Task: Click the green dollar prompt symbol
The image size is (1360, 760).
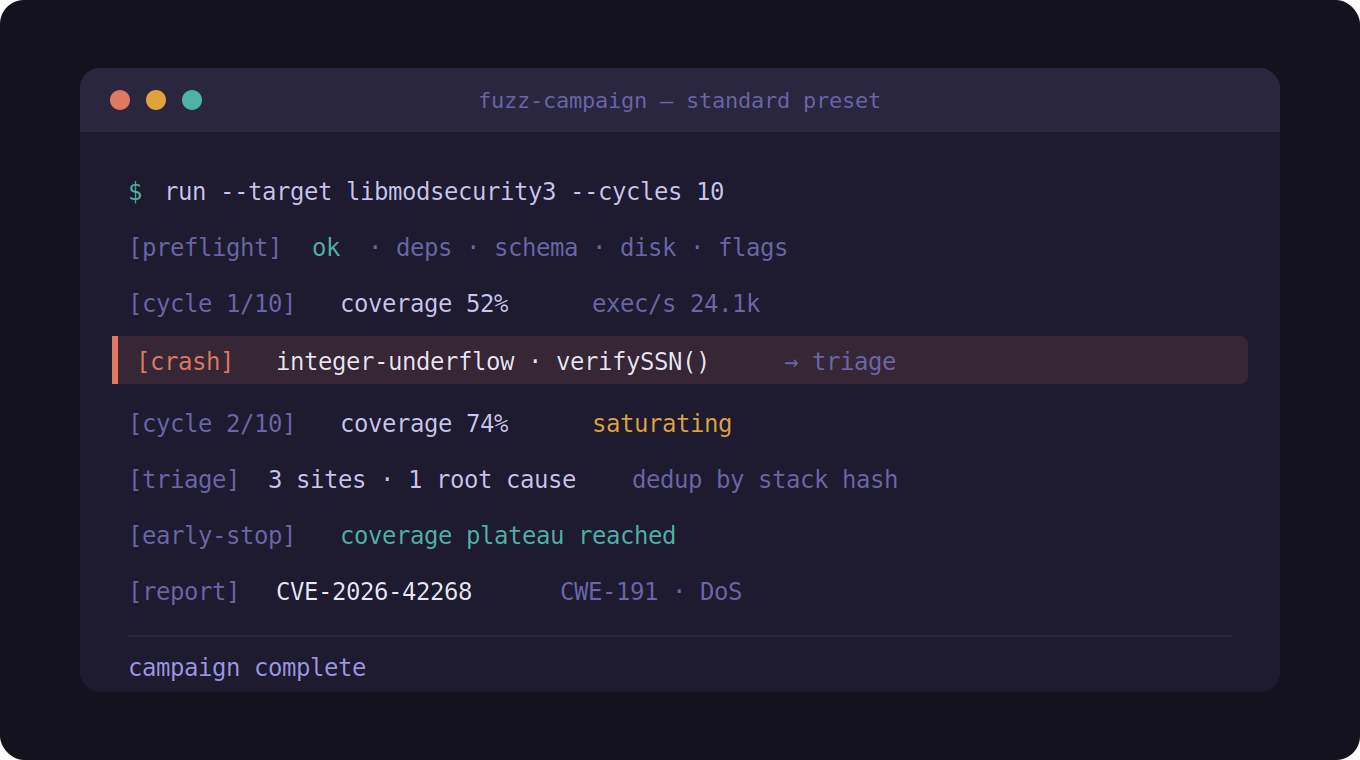Action: point(135,192)
